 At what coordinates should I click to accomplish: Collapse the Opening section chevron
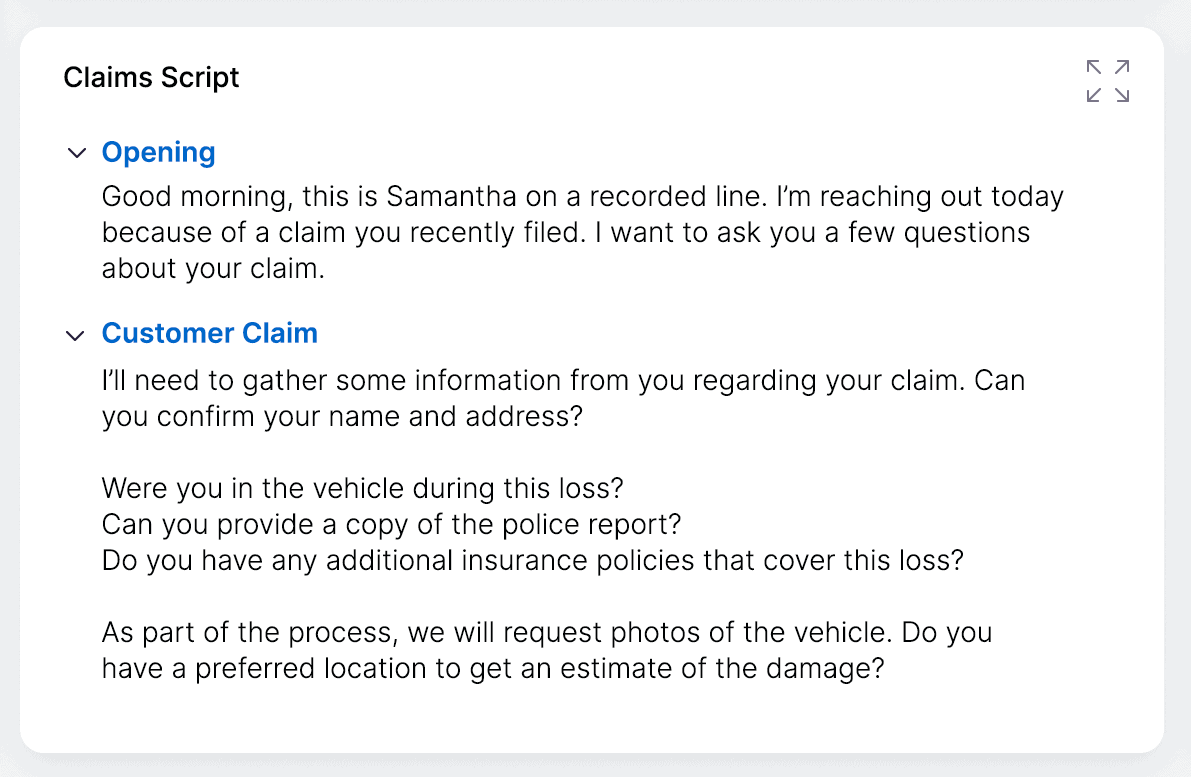point(77,153)
